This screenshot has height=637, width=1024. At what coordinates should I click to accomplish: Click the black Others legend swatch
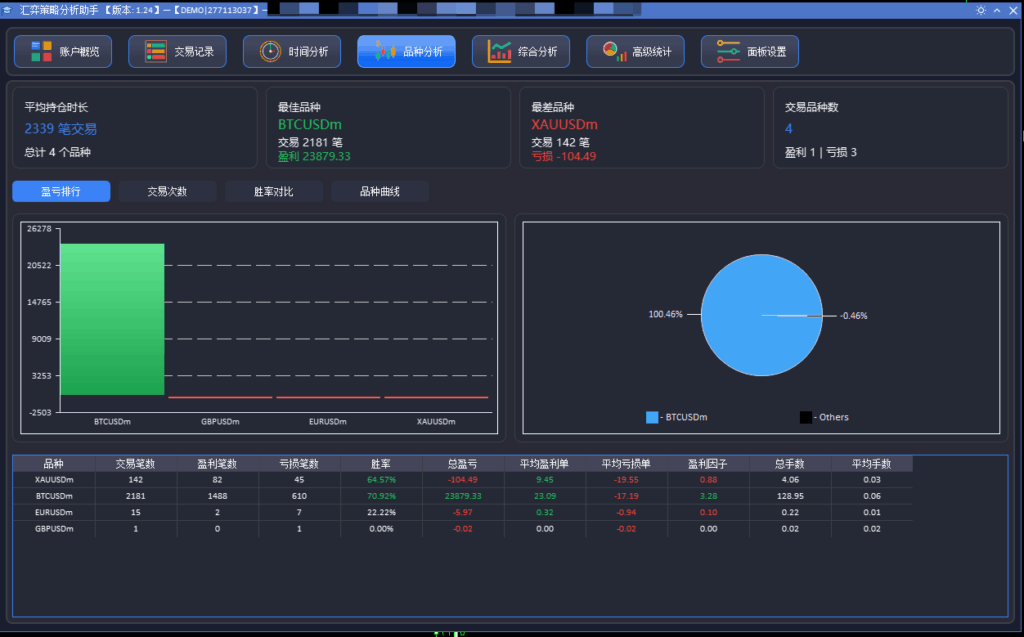coord(805,417)
